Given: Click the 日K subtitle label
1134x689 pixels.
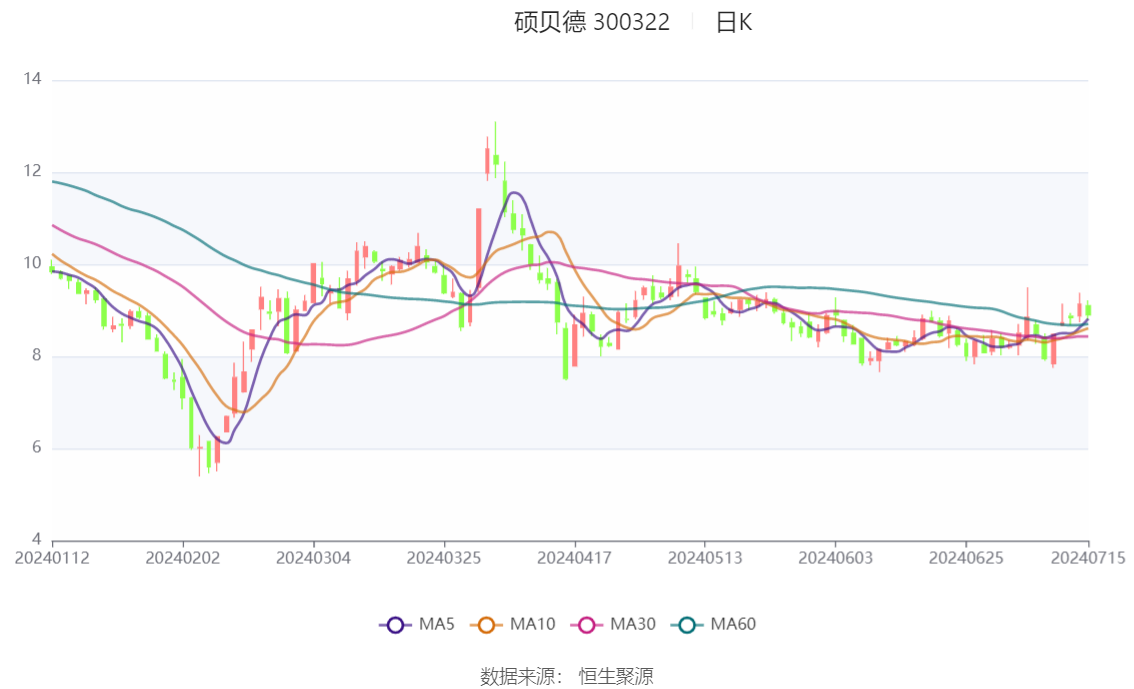Looking at the screenshot, I should (x=733, y=22).
